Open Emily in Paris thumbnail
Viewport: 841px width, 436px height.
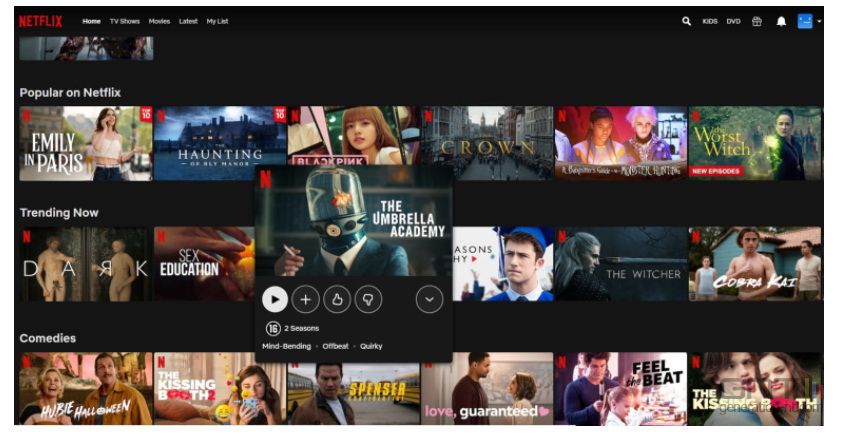pos(86,143)
